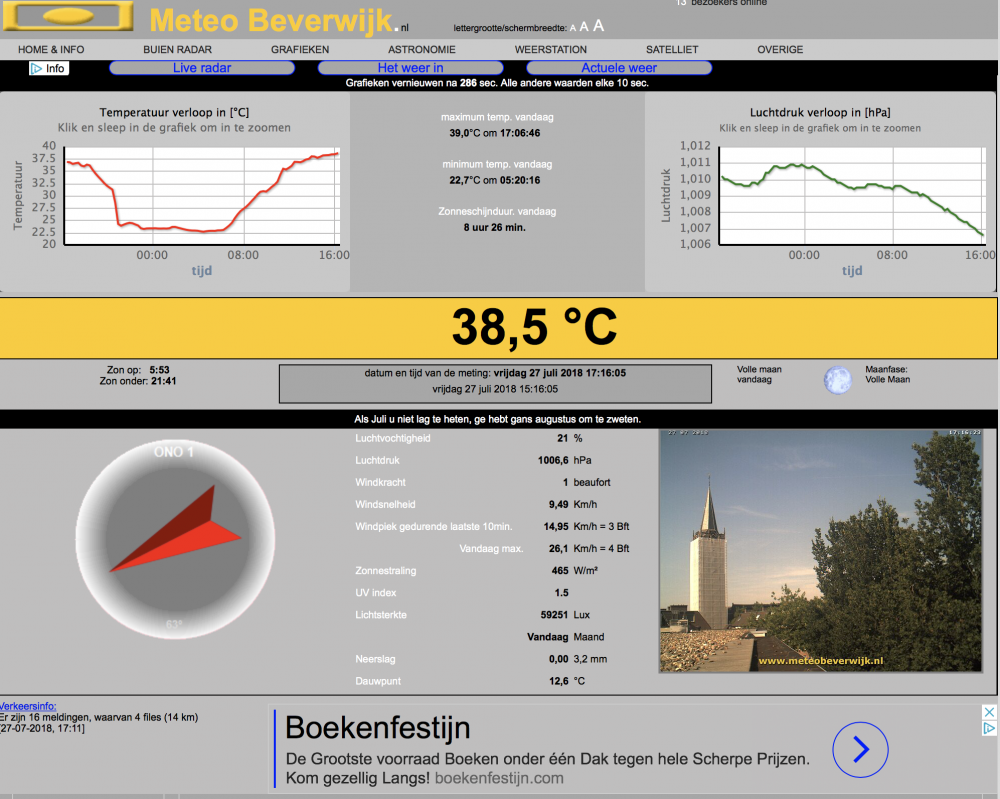Close the Boekenfestijn ad with X
This screenshot has width=1000, height=799.
pyautogui.click(x=989, y=712)
